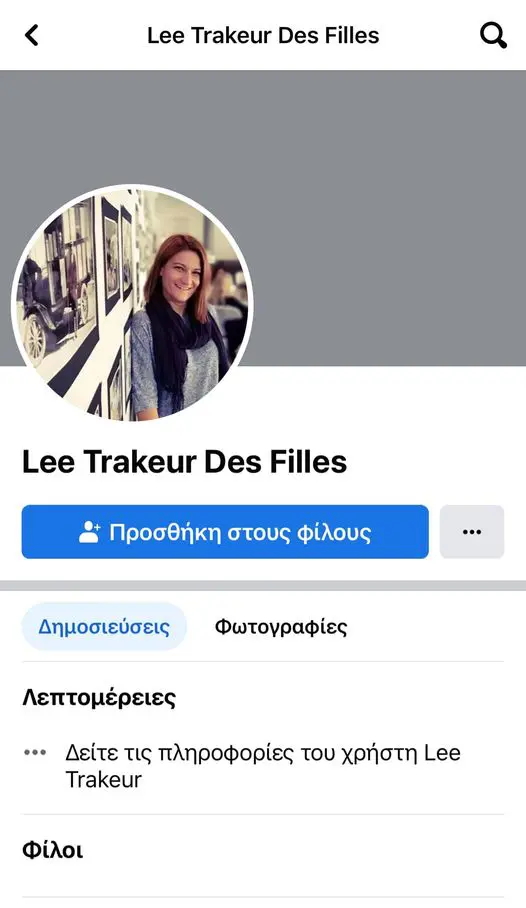Click the Λεπτομέρειες section heading
Viewport: 526px width, 908px height.
99,698
